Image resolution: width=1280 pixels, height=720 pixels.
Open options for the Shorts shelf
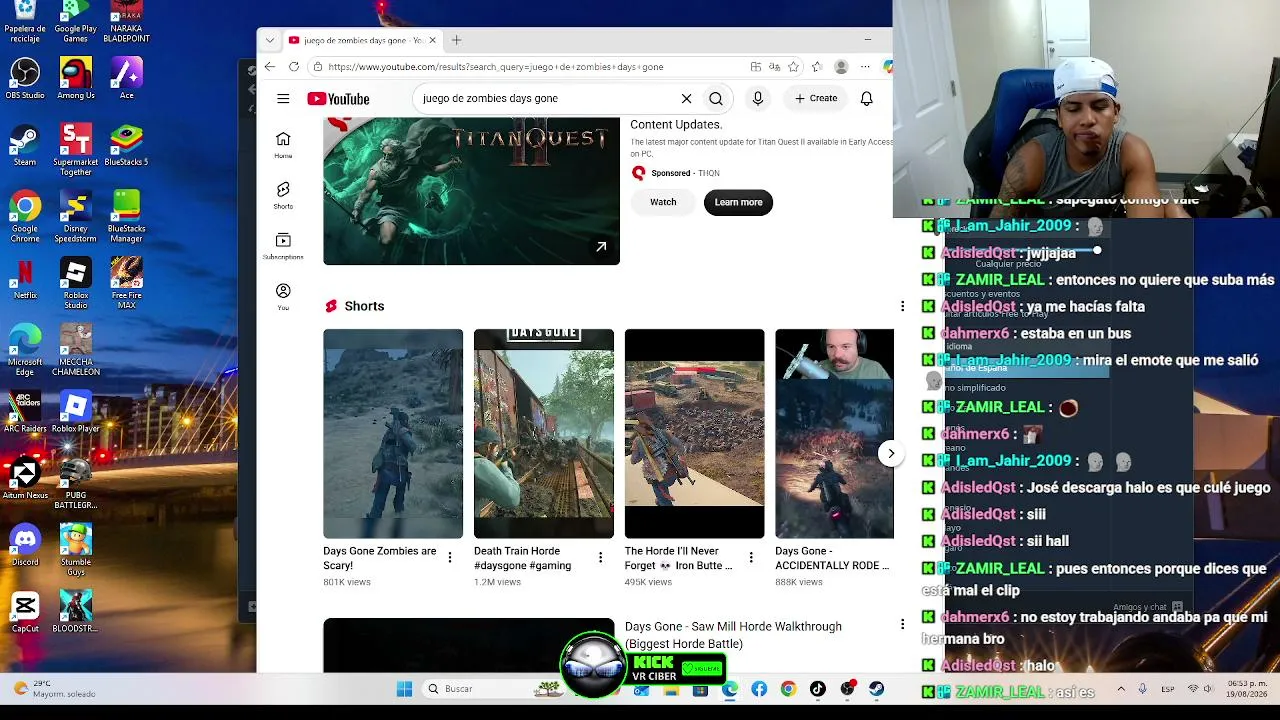(x=902, y=306)
